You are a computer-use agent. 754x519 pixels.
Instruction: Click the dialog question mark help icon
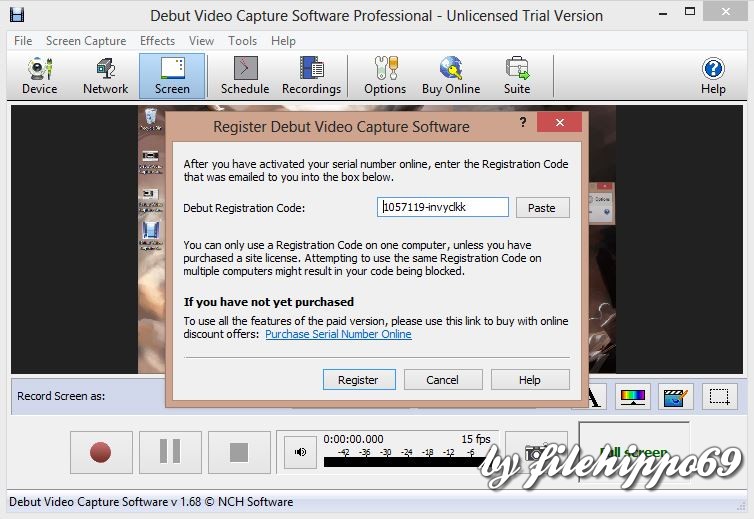pyautogui.click(x=523, y=122)
